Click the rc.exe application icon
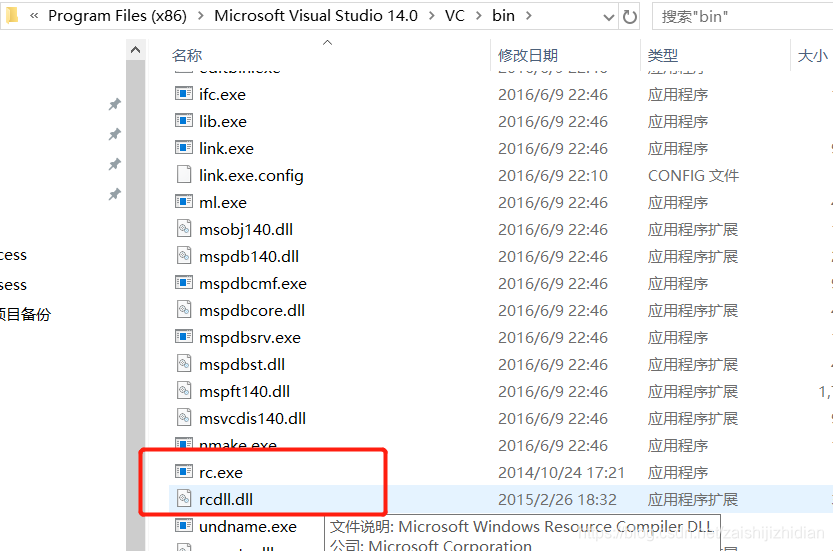Viewport: 833px width, 551px height. point(184,472)
